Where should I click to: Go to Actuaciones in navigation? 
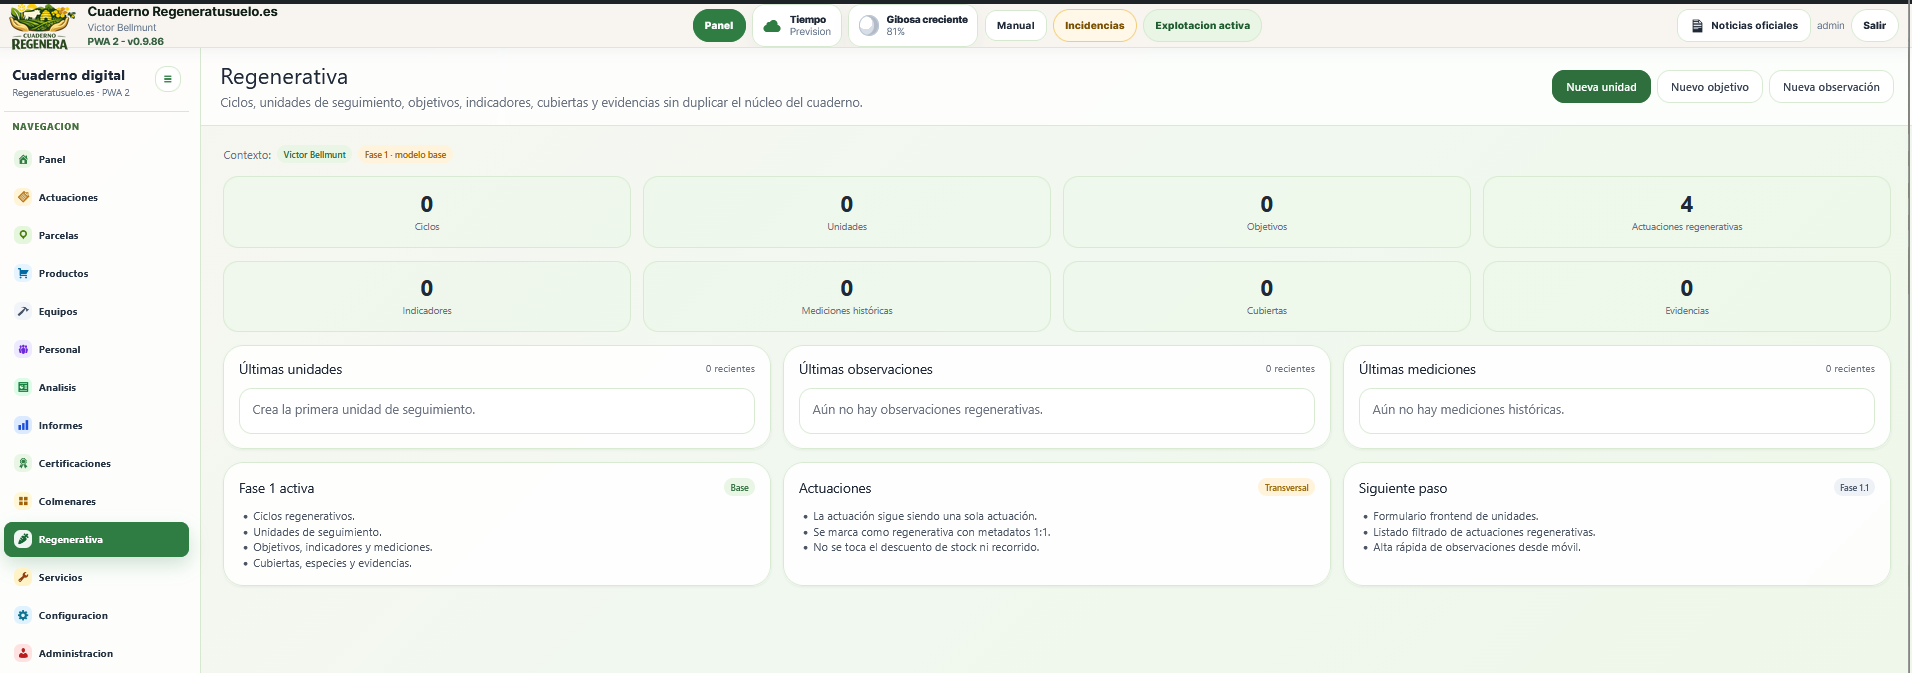coord(96,197)
